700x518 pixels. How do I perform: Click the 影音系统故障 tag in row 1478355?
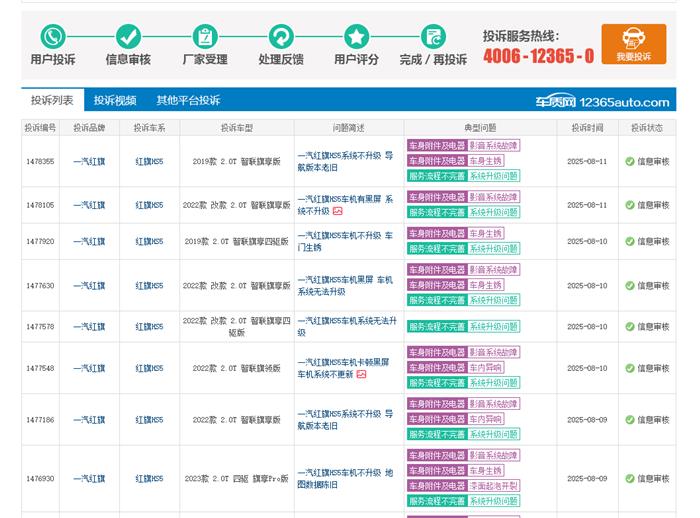click(493, 145)
